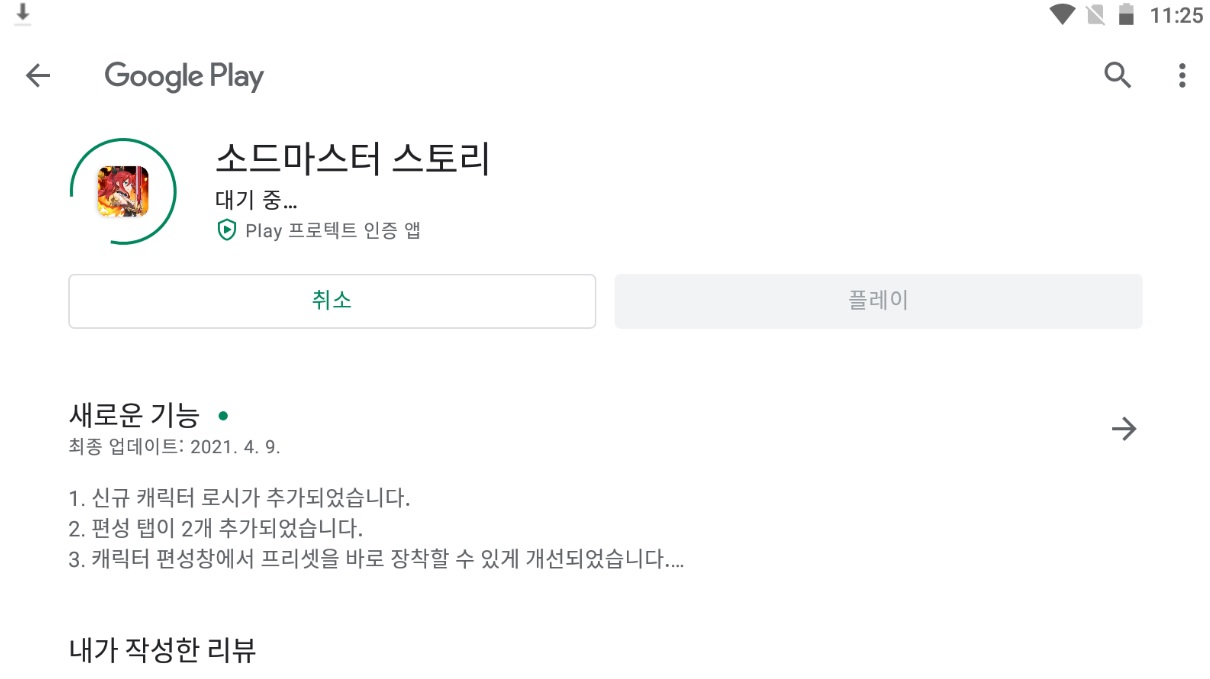The image size is (1210, 679).
Task: Tap the Play Protect shield icon
Action: click(x=227, y=230)
